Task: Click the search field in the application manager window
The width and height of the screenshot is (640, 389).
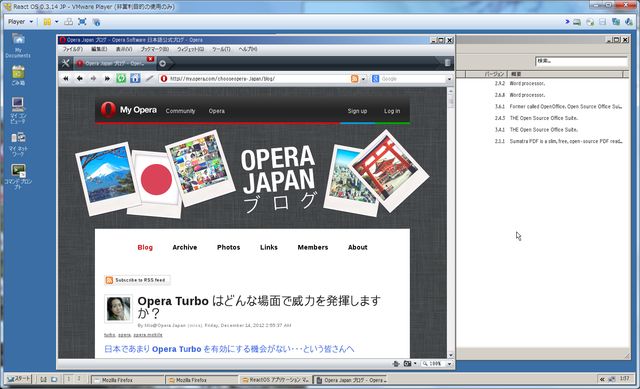Action: (x=581, y=61)
